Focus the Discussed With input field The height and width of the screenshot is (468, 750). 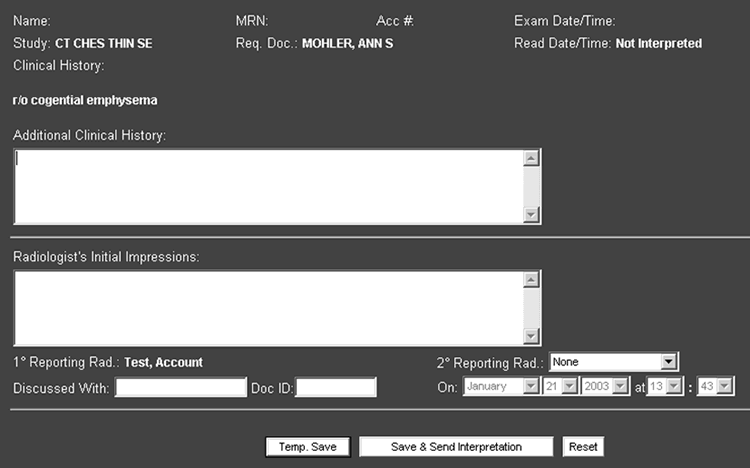pos(180,388)
